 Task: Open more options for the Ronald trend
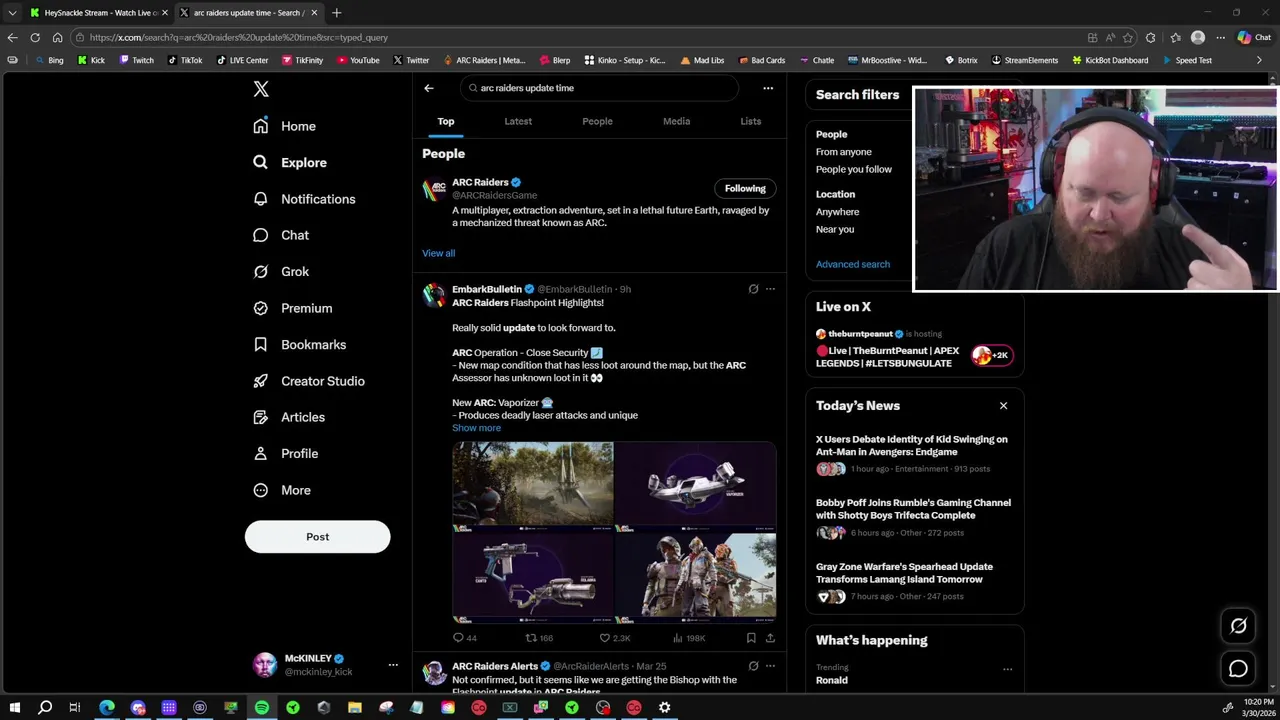[1007, 669]
